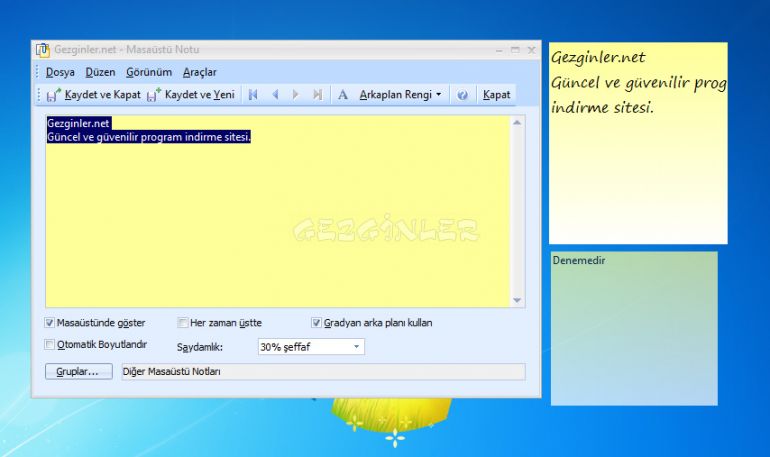770x457 pixels.
Task: Open the Görünüm menu
Action: [x=149, y=72]
